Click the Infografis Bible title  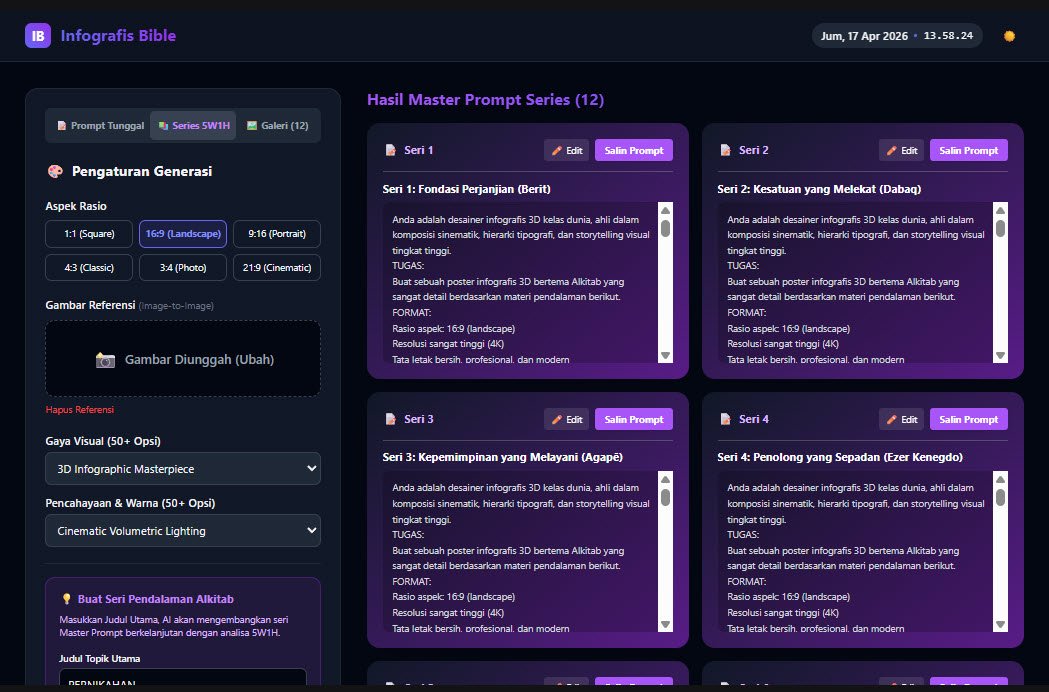coord(118,35)
